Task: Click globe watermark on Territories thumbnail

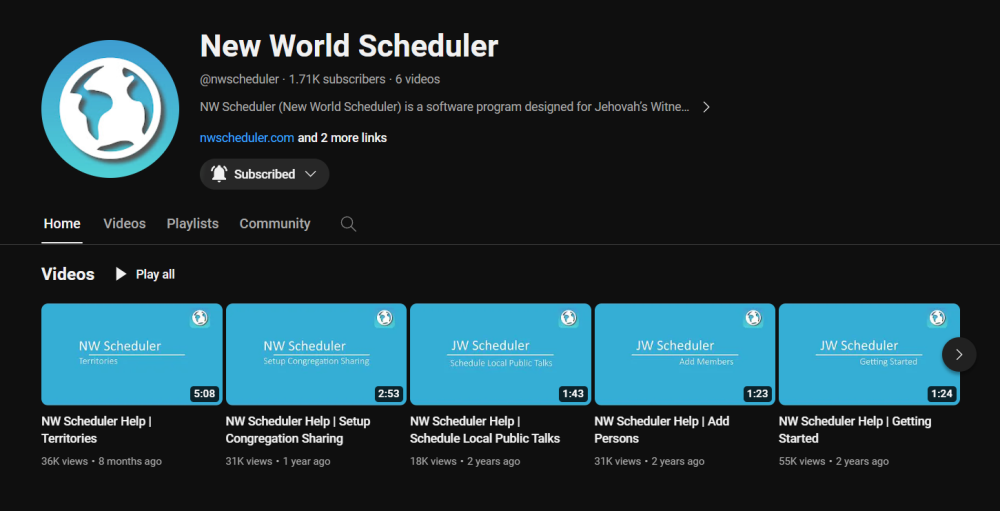Action: pyautogui.click(x=200, y=318)
